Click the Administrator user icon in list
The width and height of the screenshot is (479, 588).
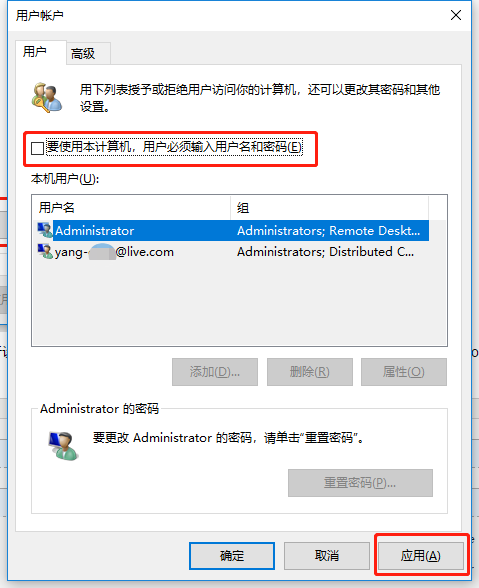[x=45, y=230]
